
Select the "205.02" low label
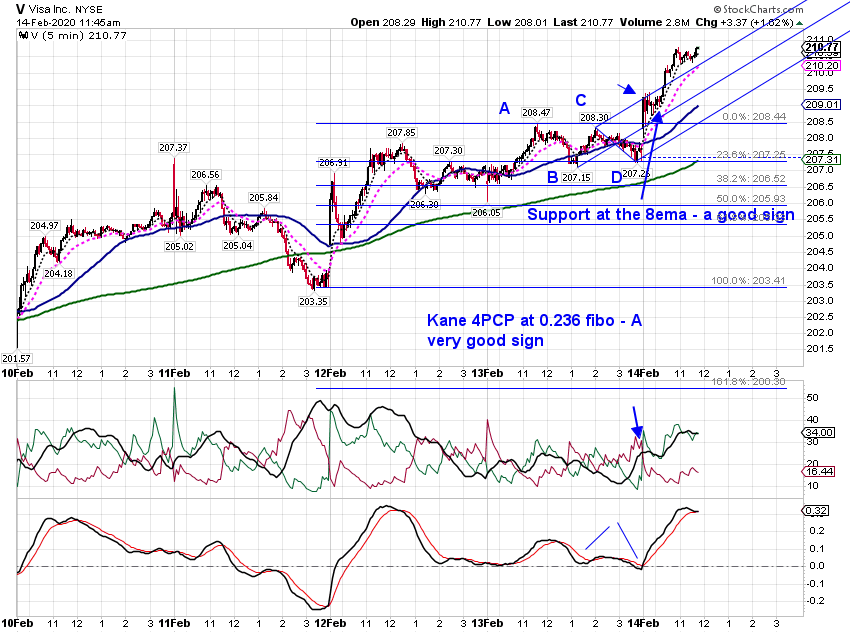pyautogui.click(x=179, y=247)
